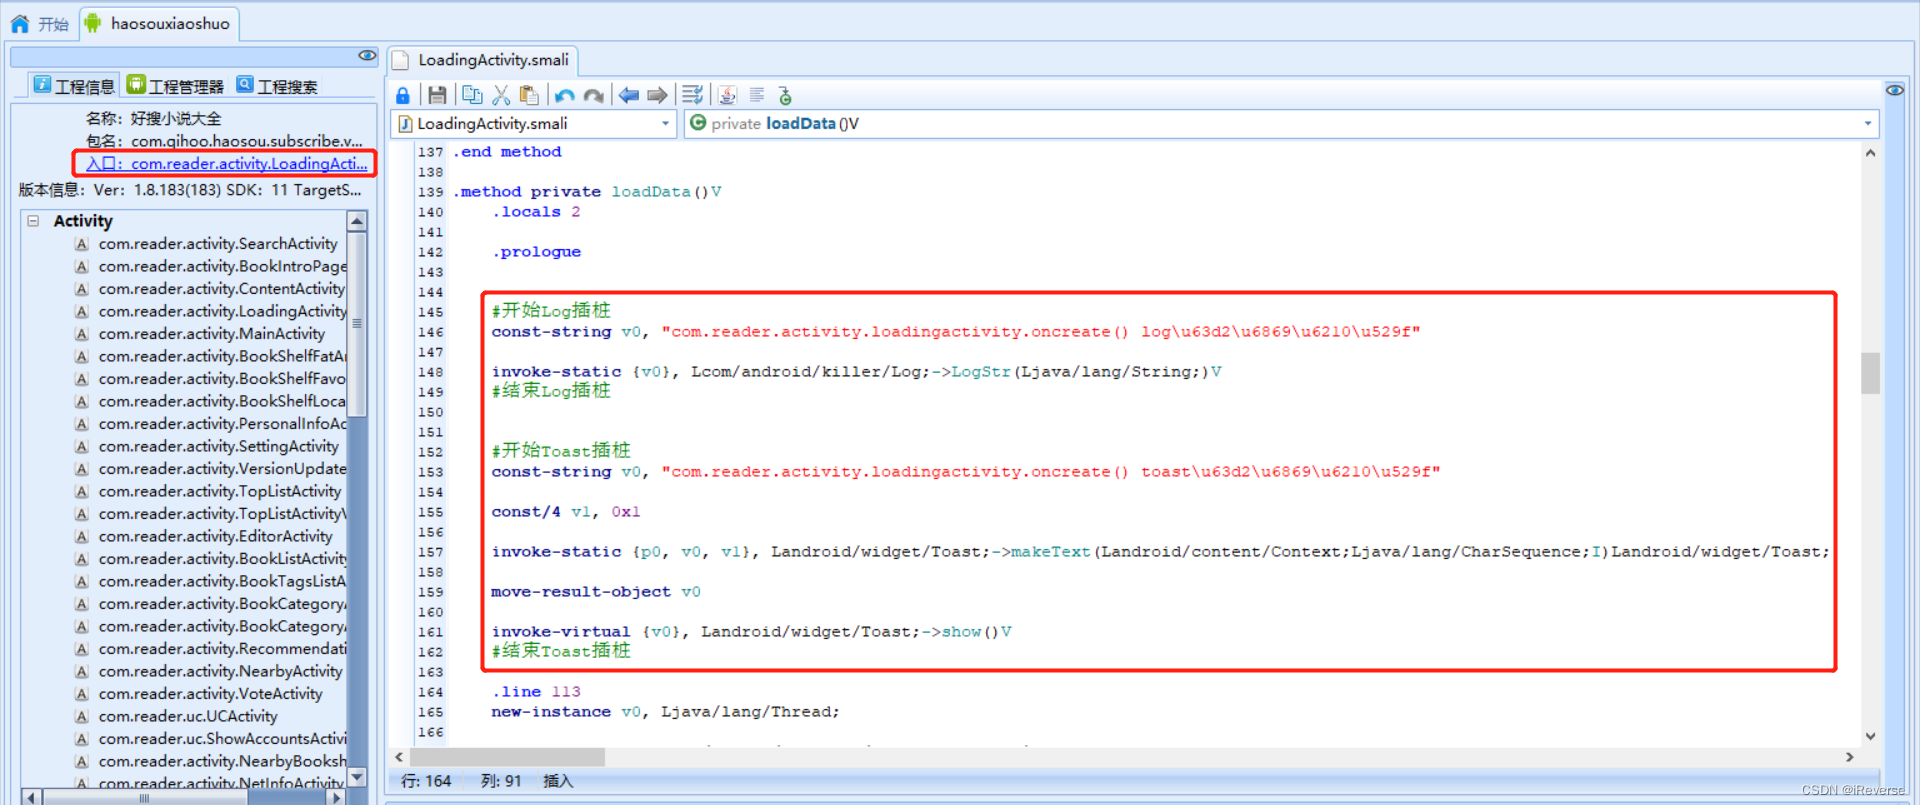Click the code insertion list icon
Image resolution: width=1920 pixels, height=805 pixels.
[x=692, y=95]
